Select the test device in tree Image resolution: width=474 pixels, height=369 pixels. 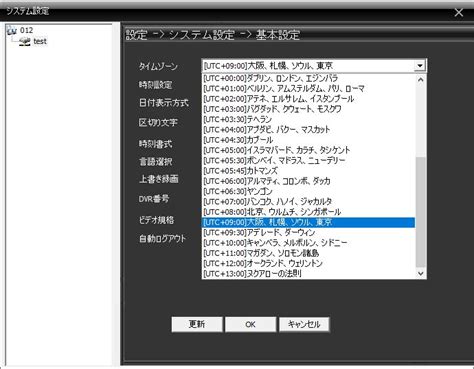[x=40, y=41]
